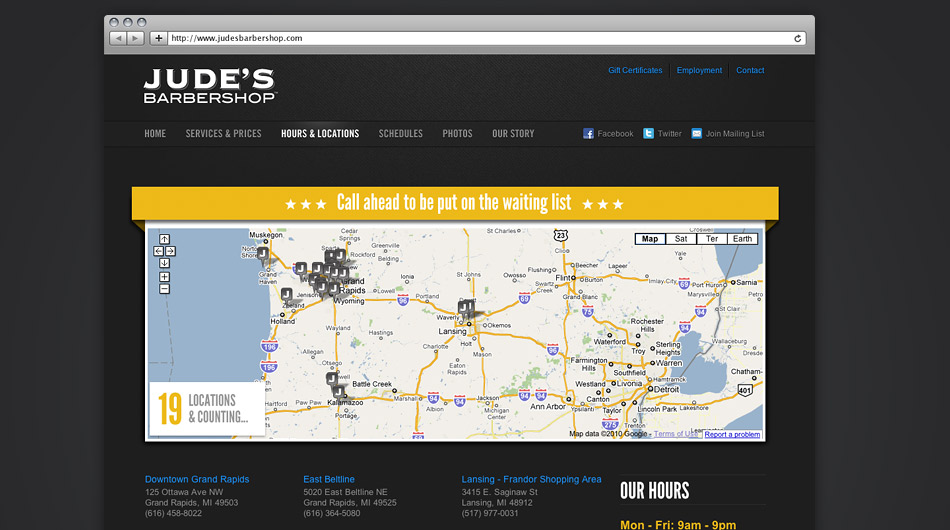Click the Facebook icon
Viewport: 950px width, 530px height.
588,133
